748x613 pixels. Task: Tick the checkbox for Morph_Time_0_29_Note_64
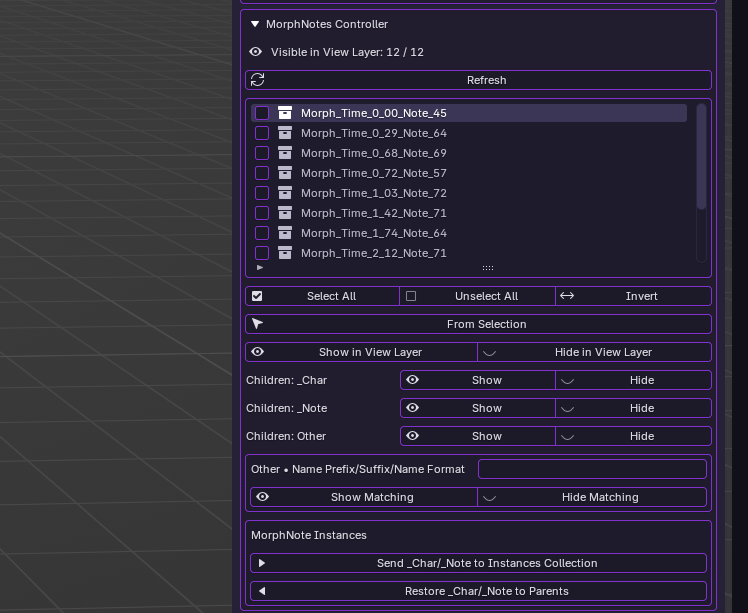pos(262,133)
